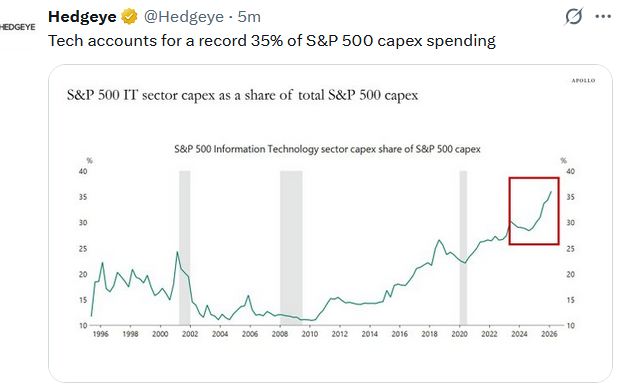Image resolution: width=619 pixels, height=389 pixels.
Task: Click the red highlighted box on chart
Action: pyautogui.click(x=534, y=211)
